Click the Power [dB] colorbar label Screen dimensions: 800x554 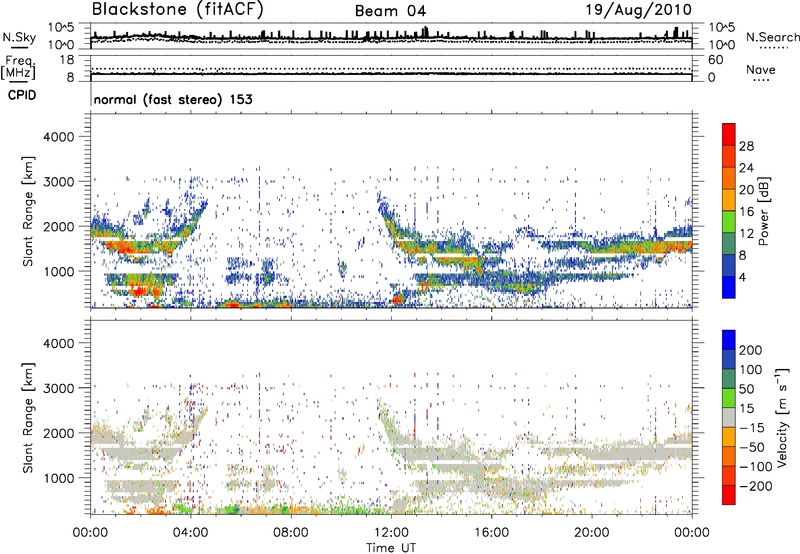tap(763, 211)
